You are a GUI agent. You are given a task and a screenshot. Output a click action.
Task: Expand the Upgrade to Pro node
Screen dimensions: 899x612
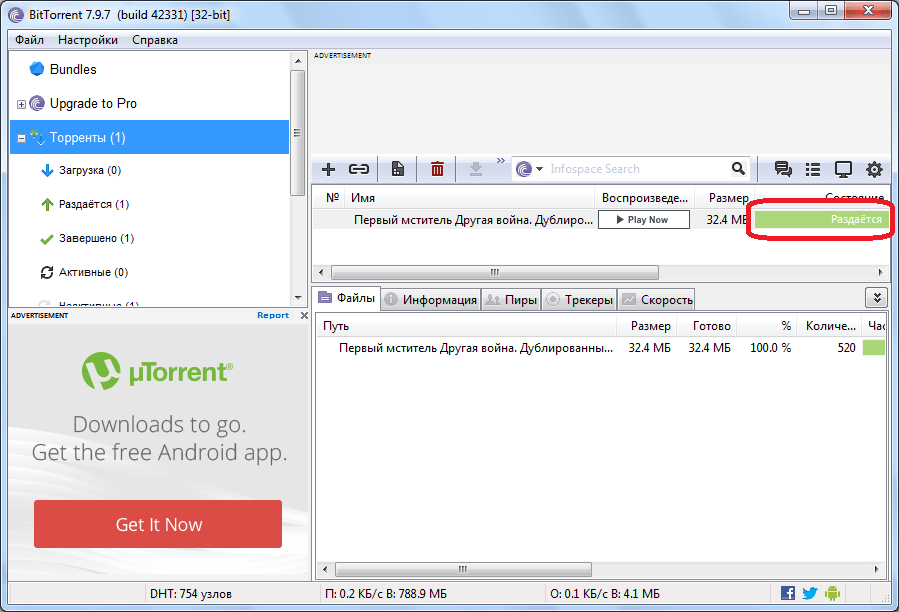pos(21,104)
